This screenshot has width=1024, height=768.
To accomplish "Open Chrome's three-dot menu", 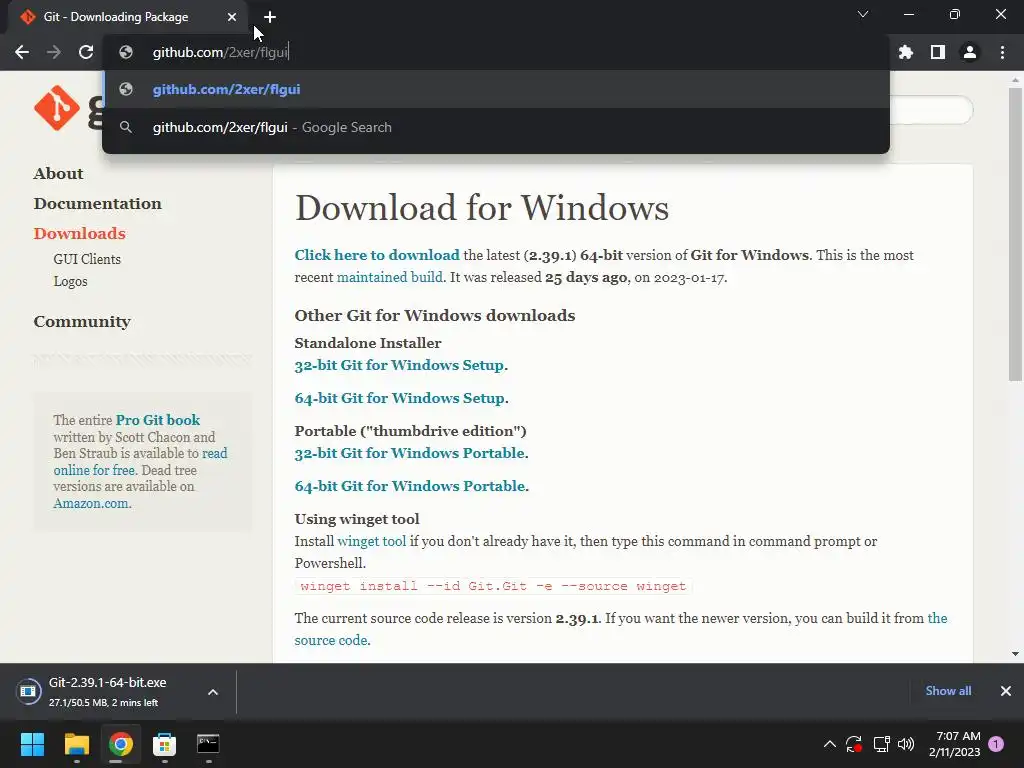I will (x=1002, y=52).
